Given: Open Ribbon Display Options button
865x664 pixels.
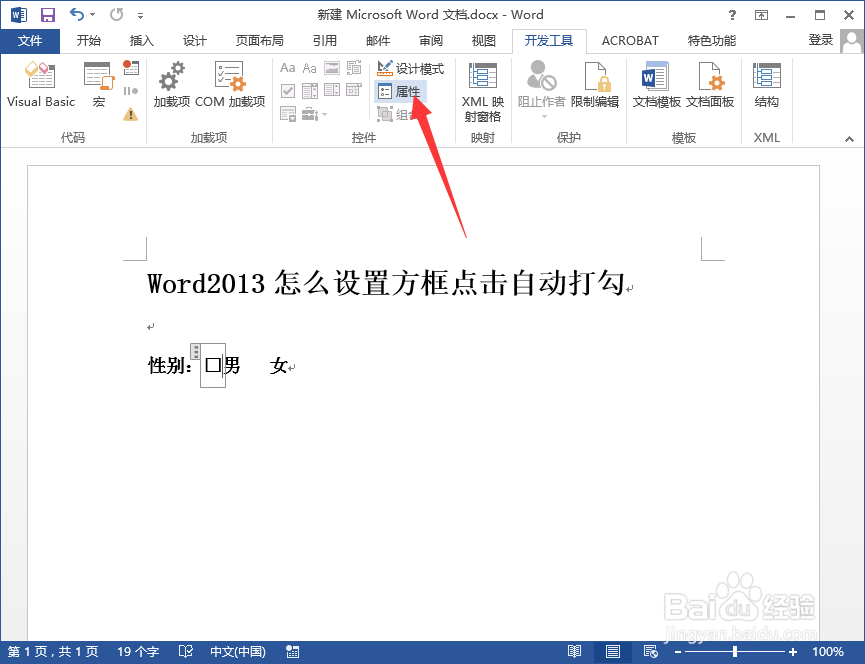Looking at the screenshot, I should (762, 15).
